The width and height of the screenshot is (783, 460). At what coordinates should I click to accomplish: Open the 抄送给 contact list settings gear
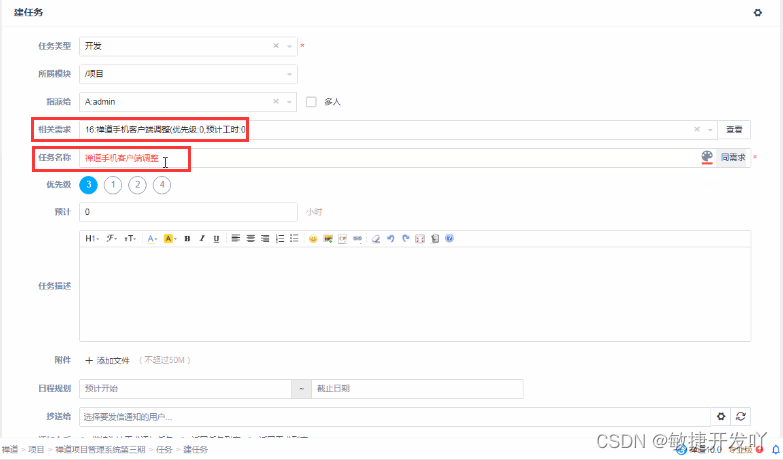721,417
